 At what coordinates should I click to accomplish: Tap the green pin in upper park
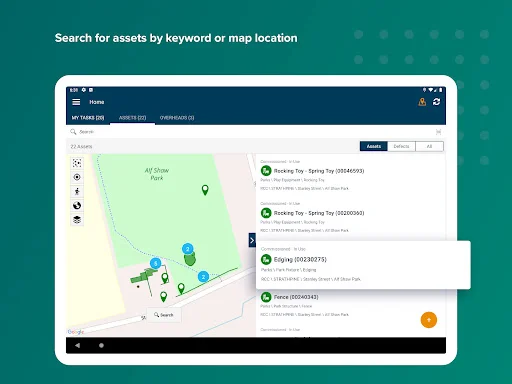pos(205,190)
